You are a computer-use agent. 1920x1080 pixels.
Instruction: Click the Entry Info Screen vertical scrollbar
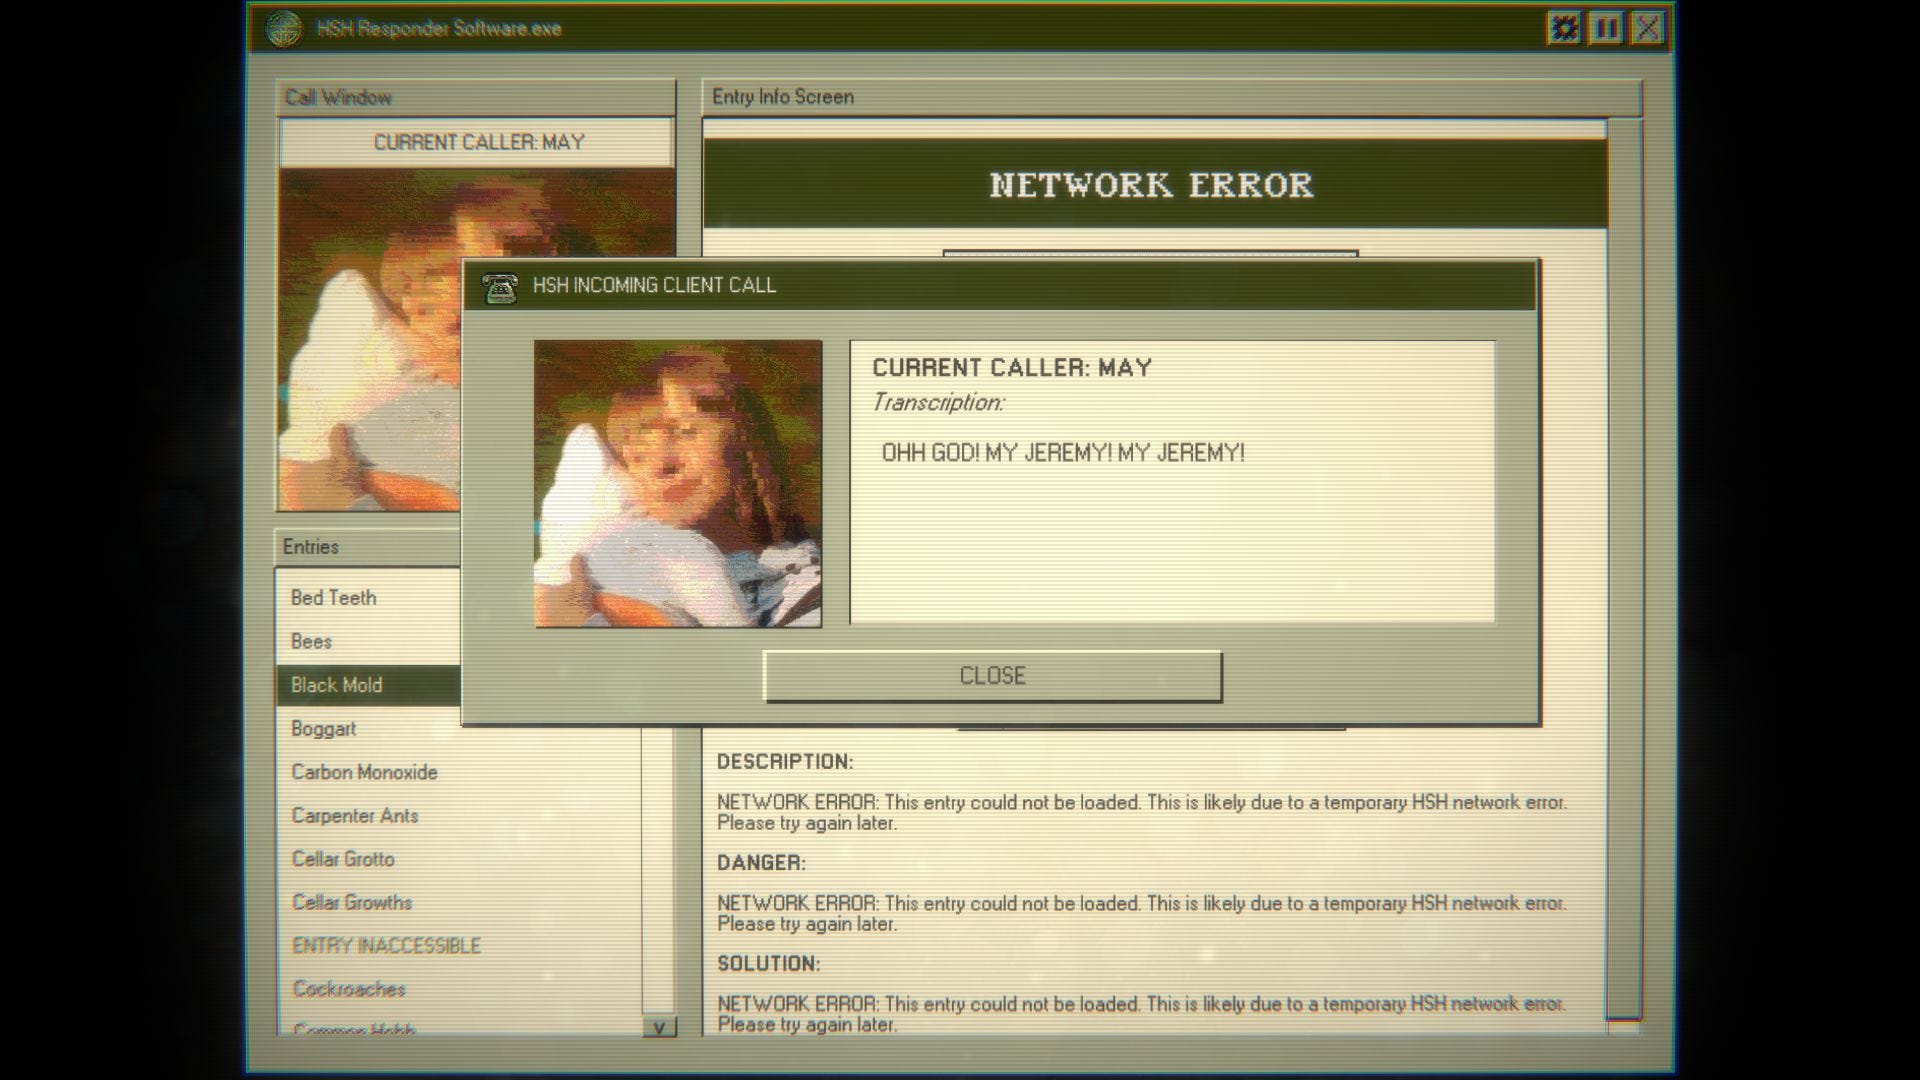point(1623,570)
